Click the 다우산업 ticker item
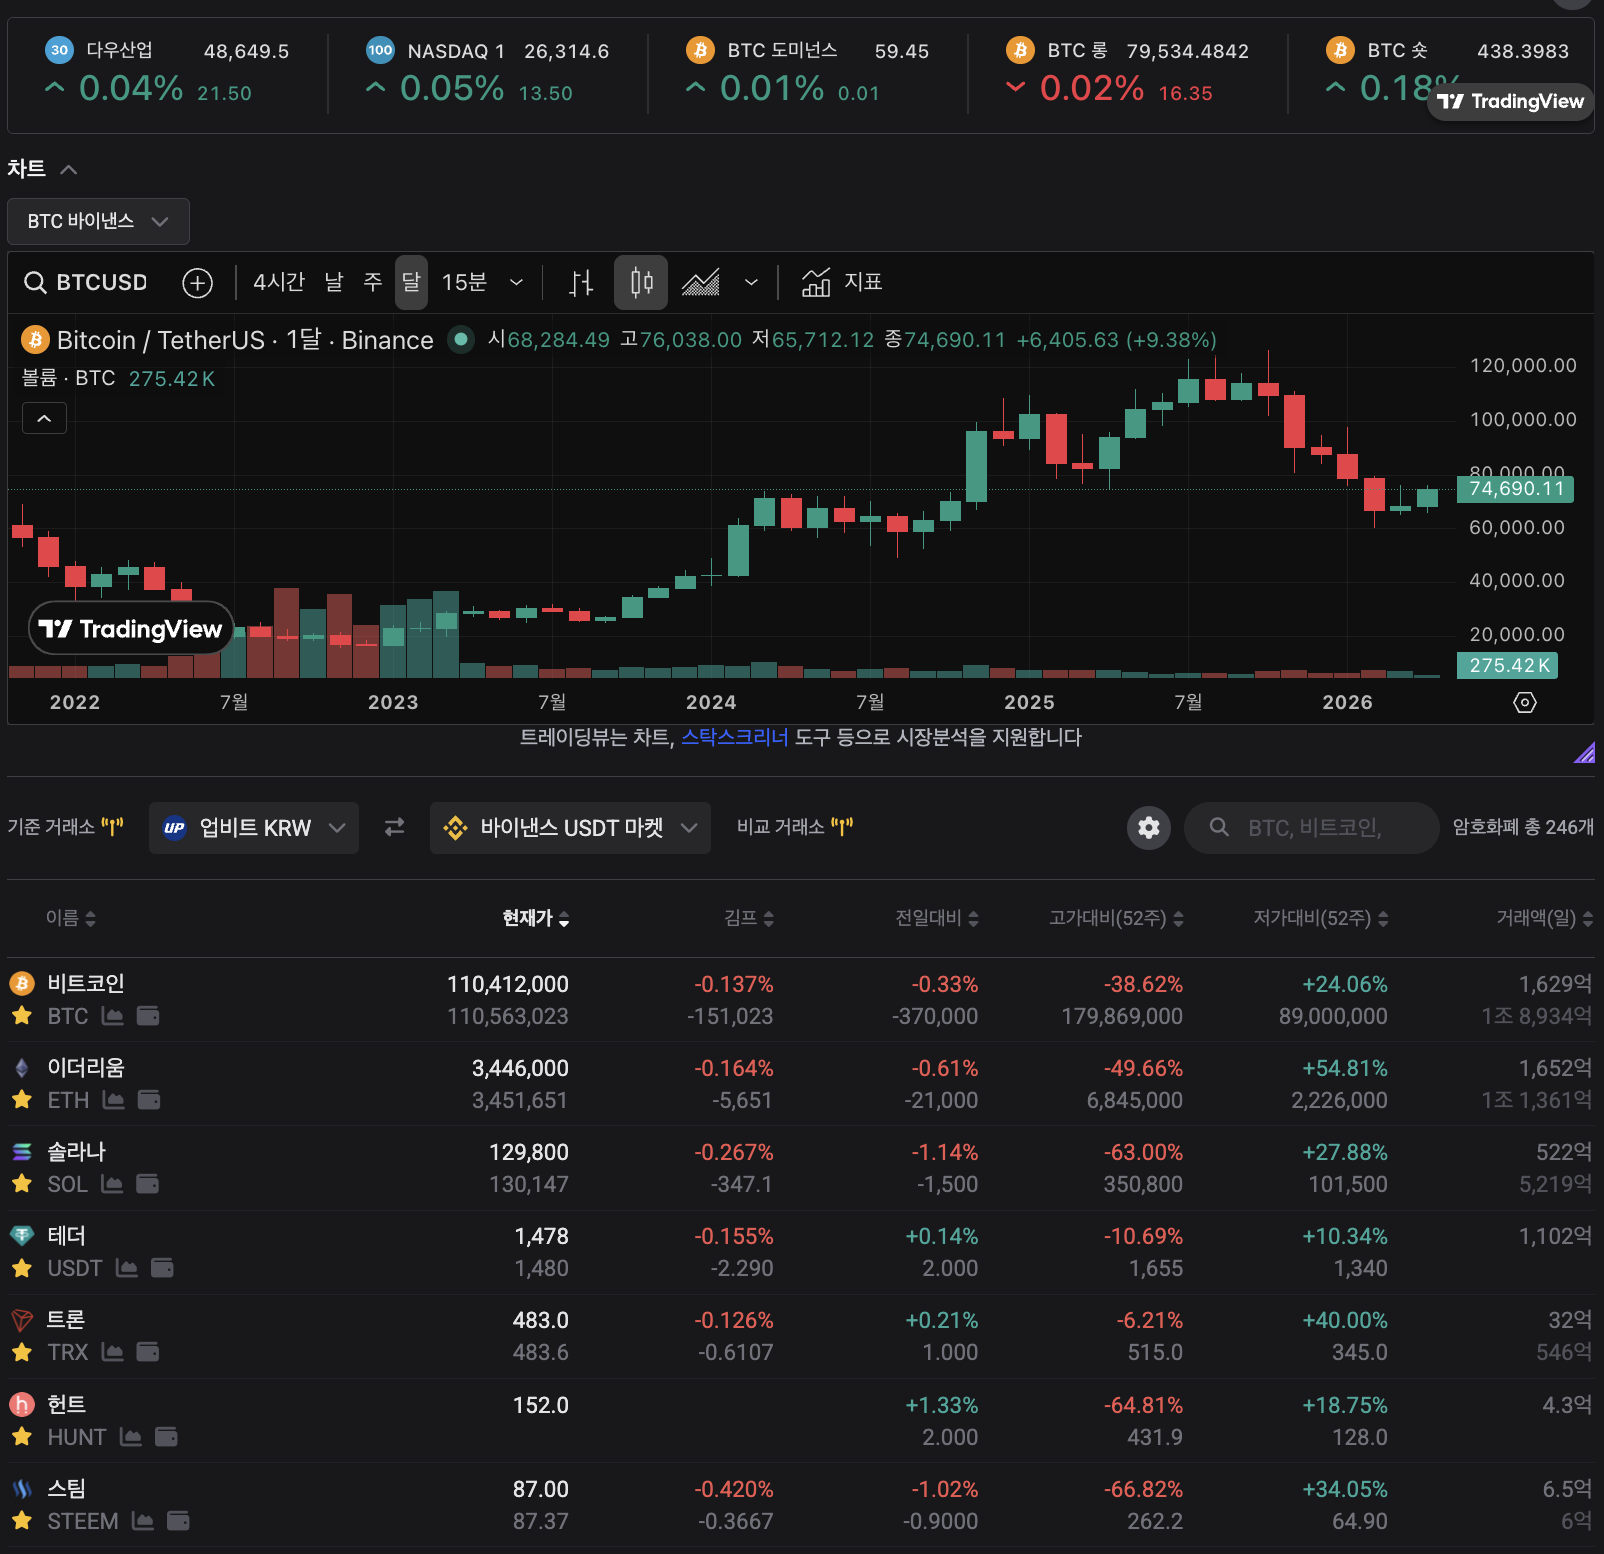1604x1554 pixels. [x=167, y=72]
